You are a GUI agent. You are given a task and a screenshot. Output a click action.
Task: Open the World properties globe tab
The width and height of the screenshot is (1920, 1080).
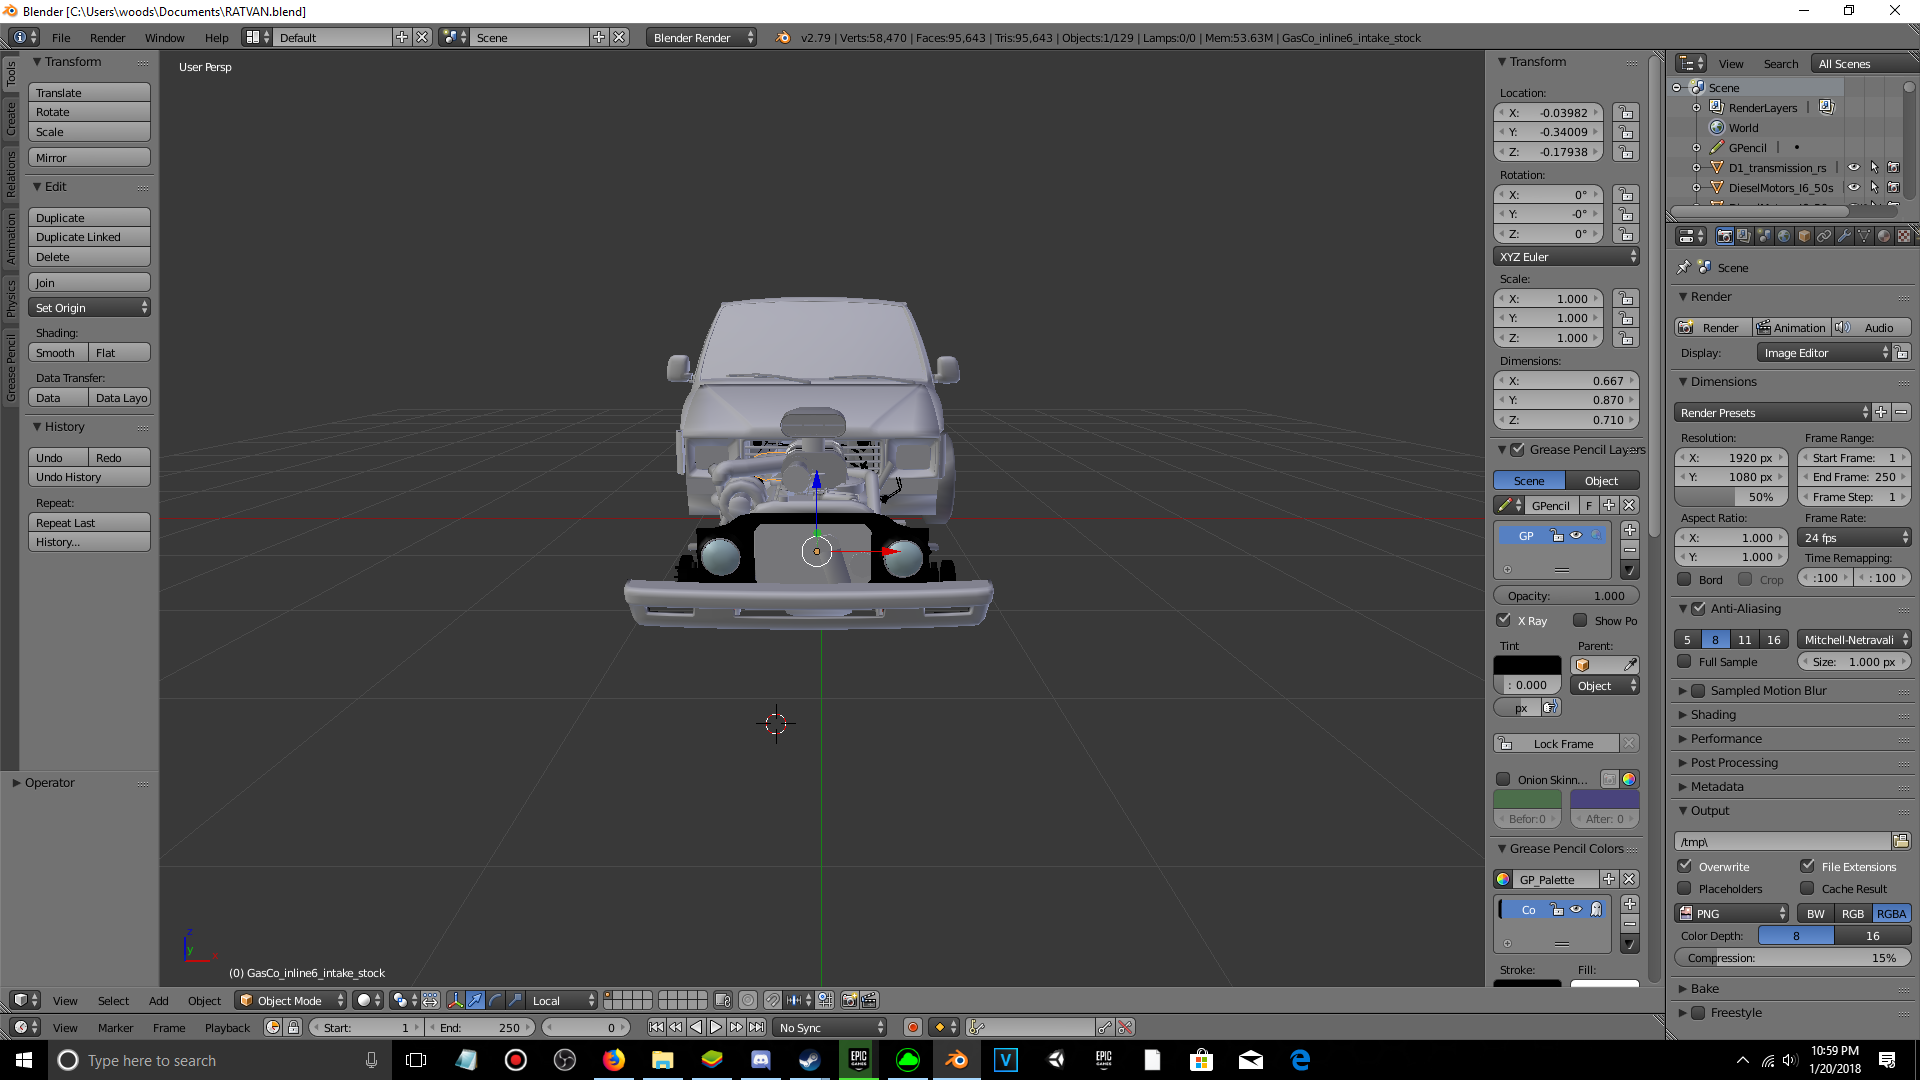[1784, 236]
